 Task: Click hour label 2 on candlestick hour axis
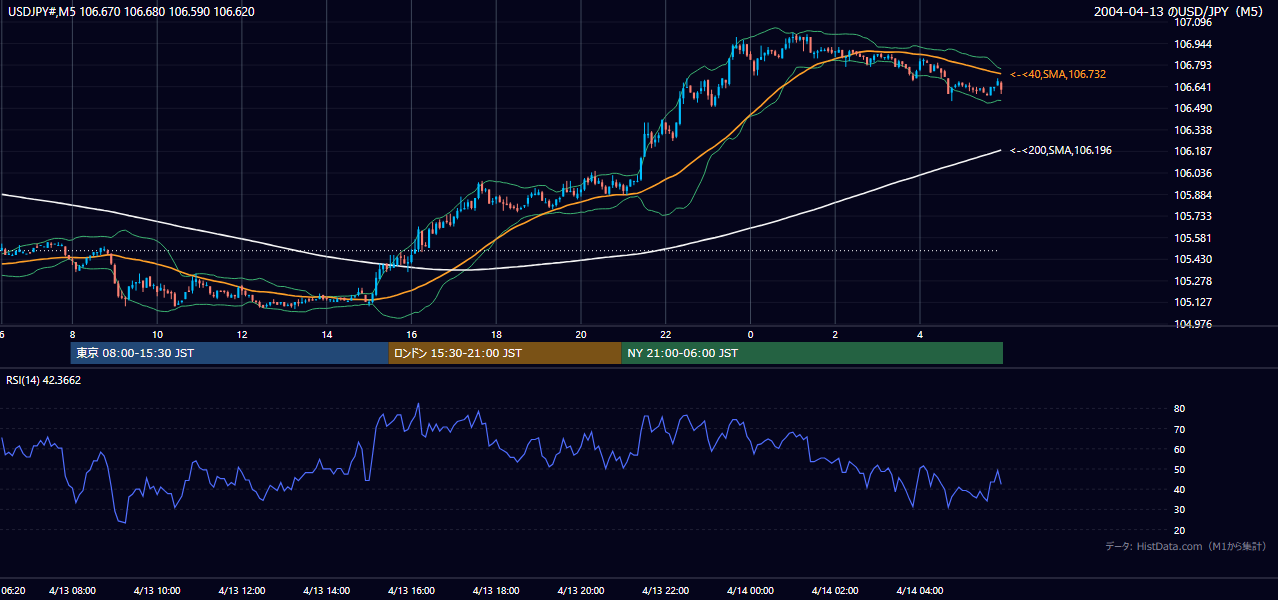(835, 334)
